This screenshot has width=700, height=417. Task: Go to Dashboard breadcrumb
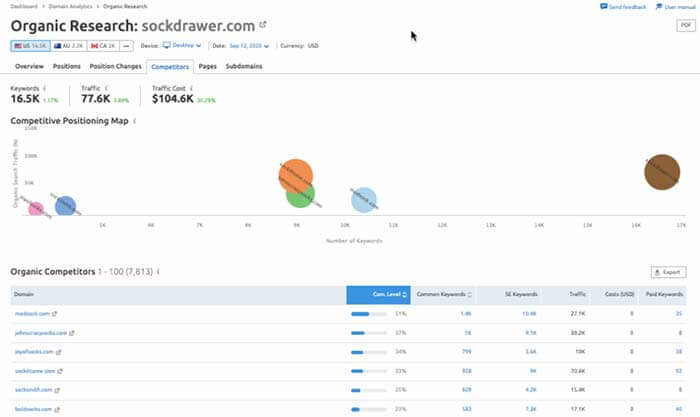[x=24, y=6]
